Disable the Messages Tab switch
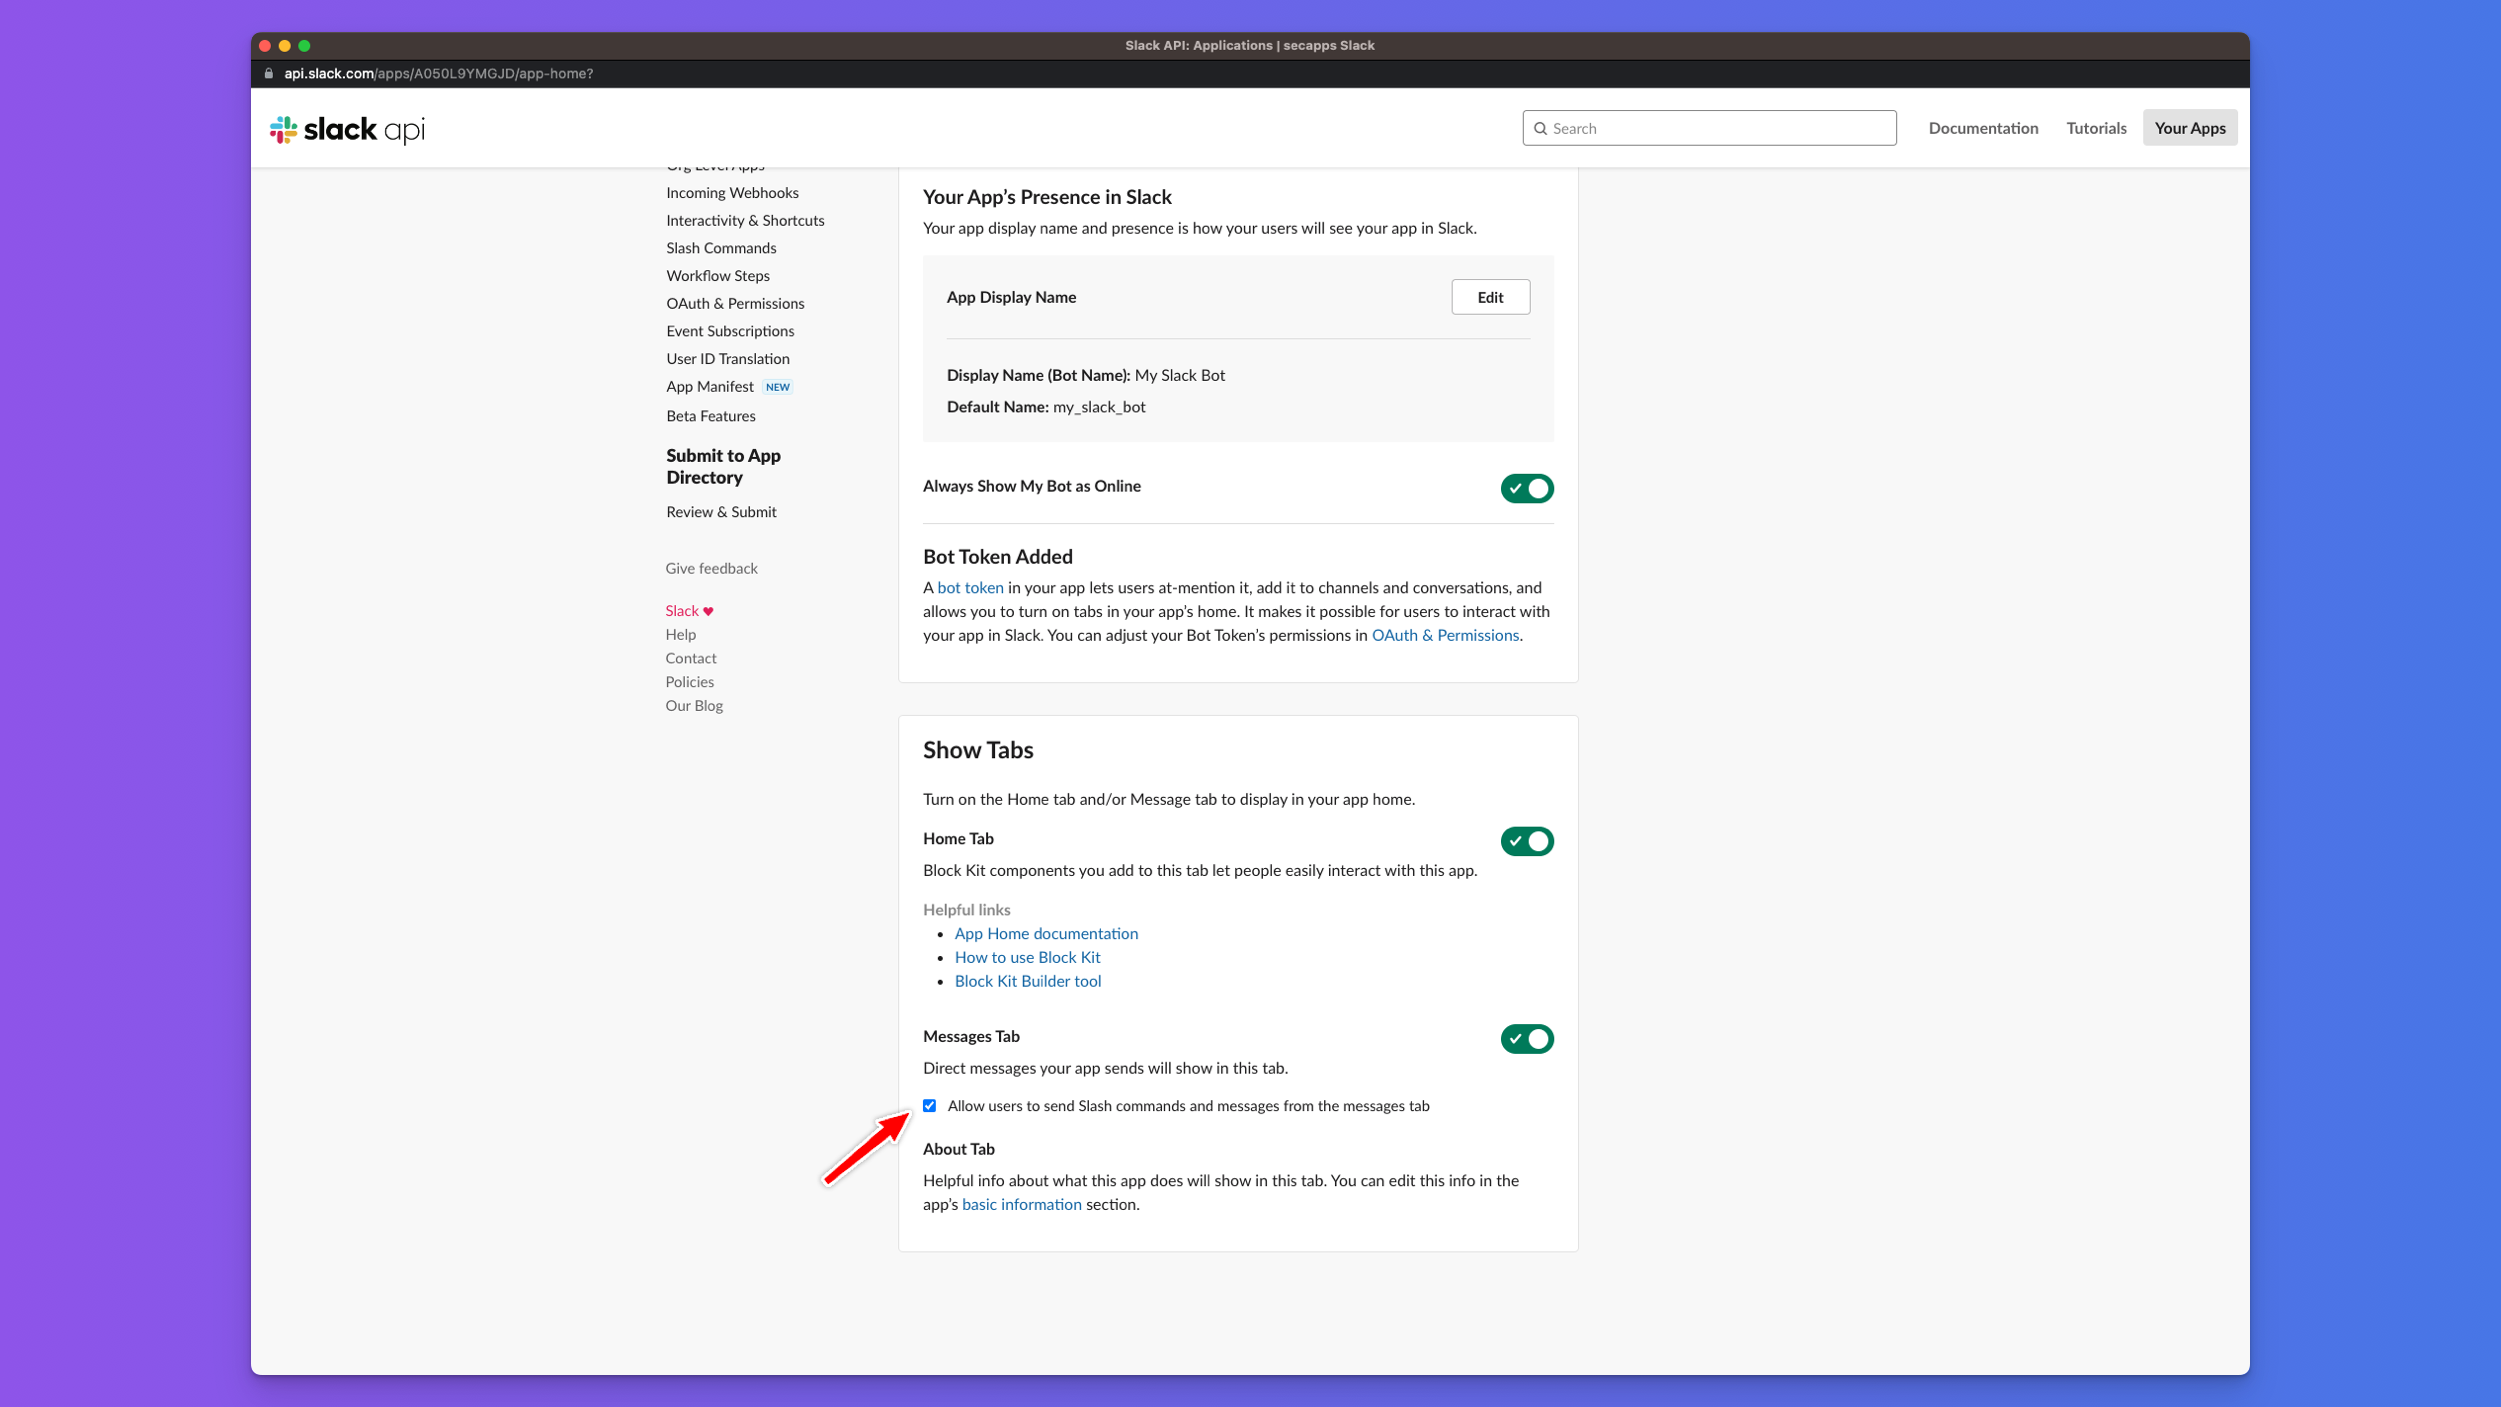The image size is (2501, 1407). (1526, 1038)
